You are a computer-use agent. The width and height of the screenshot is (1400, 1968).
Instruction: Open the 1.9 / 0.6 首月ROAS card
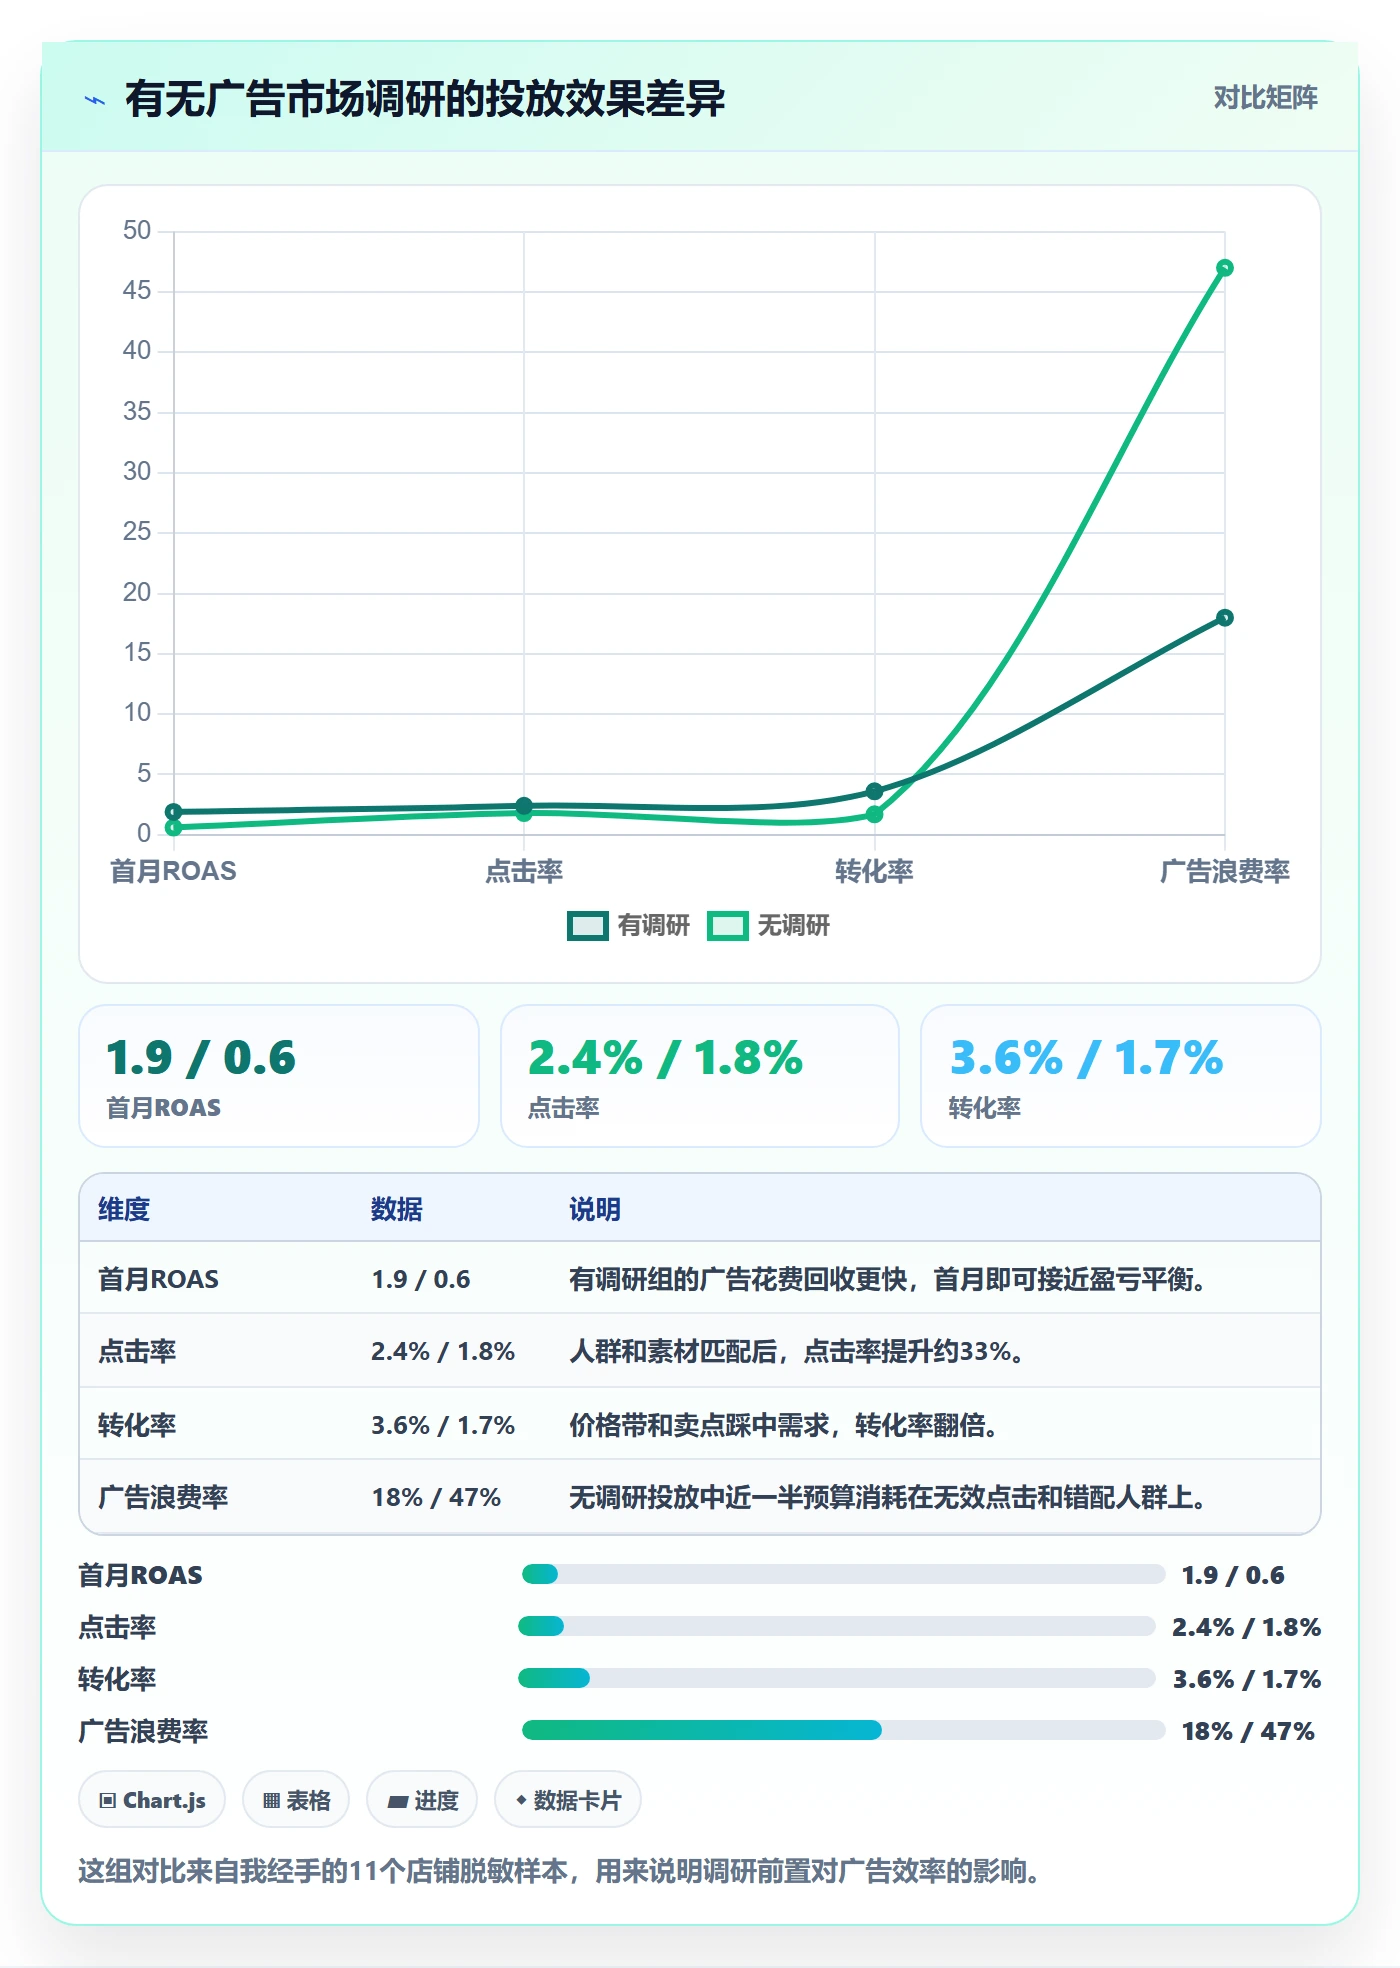coord(279,1076)
